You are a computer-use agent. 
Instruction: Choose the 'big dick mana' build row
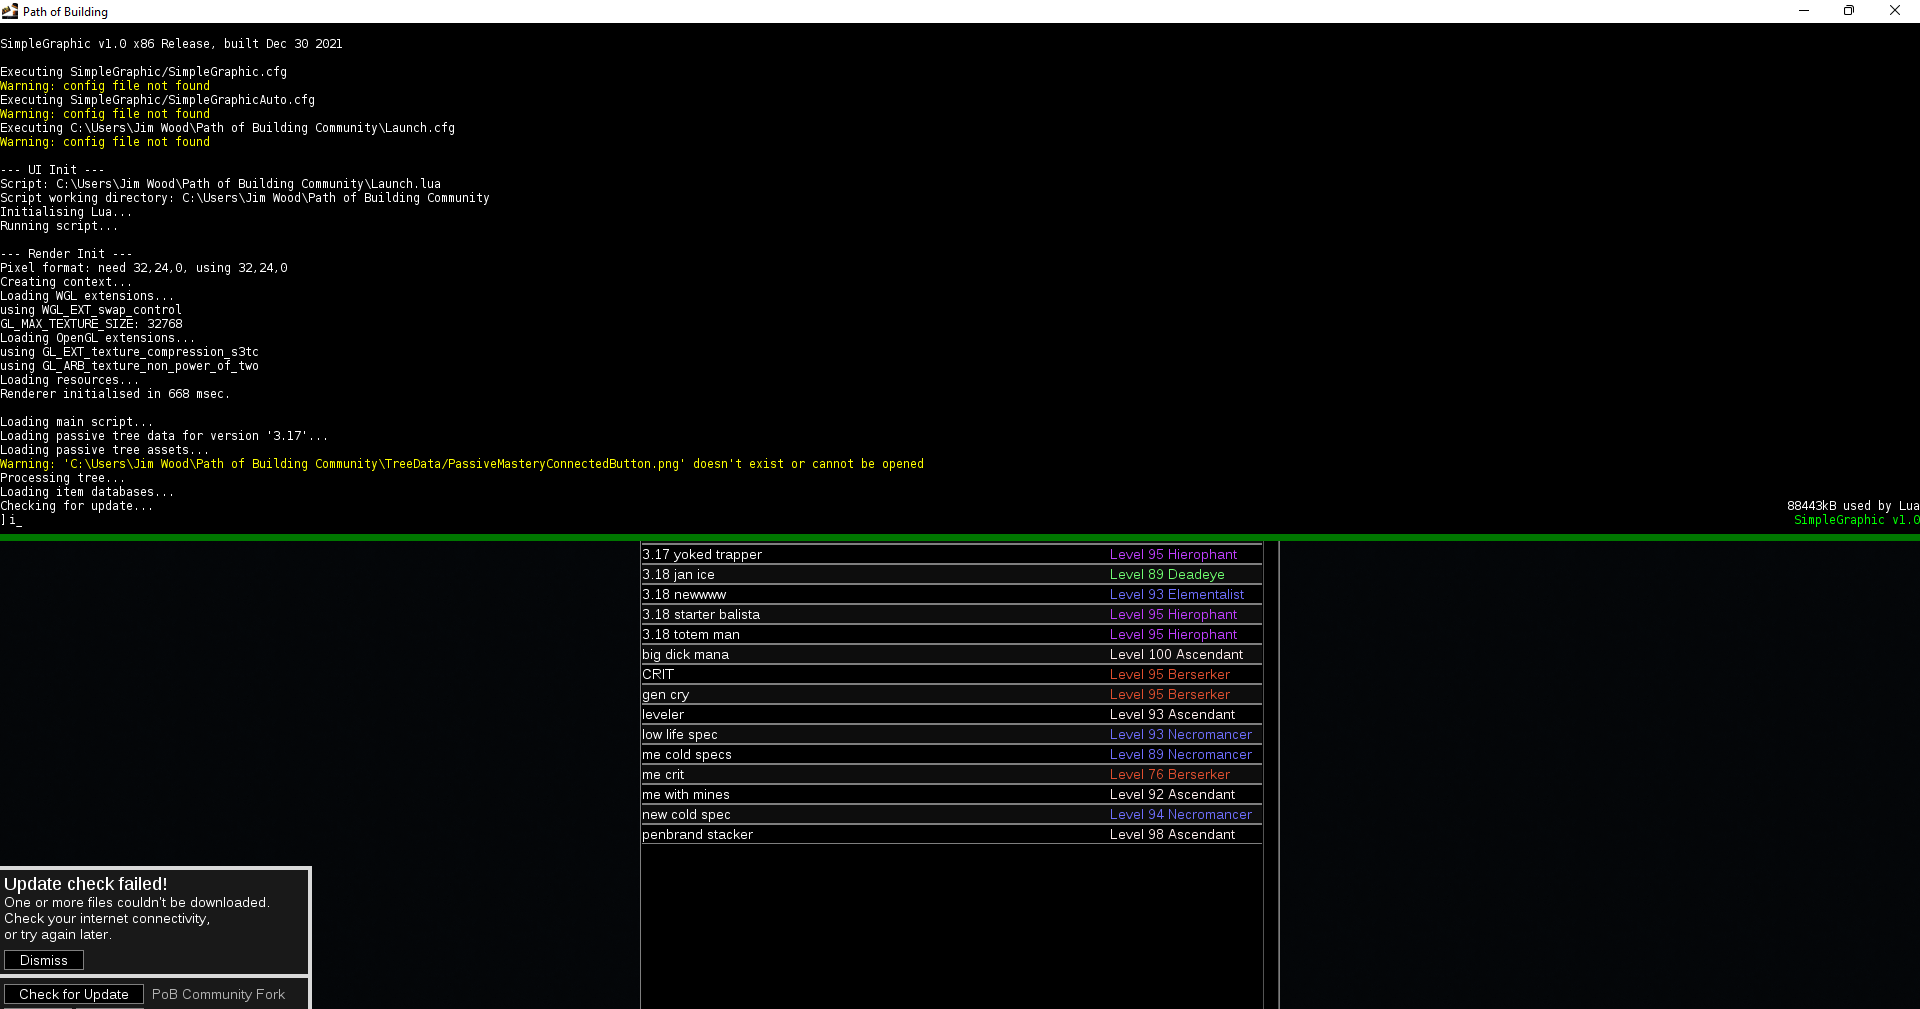tap(951, 654)
